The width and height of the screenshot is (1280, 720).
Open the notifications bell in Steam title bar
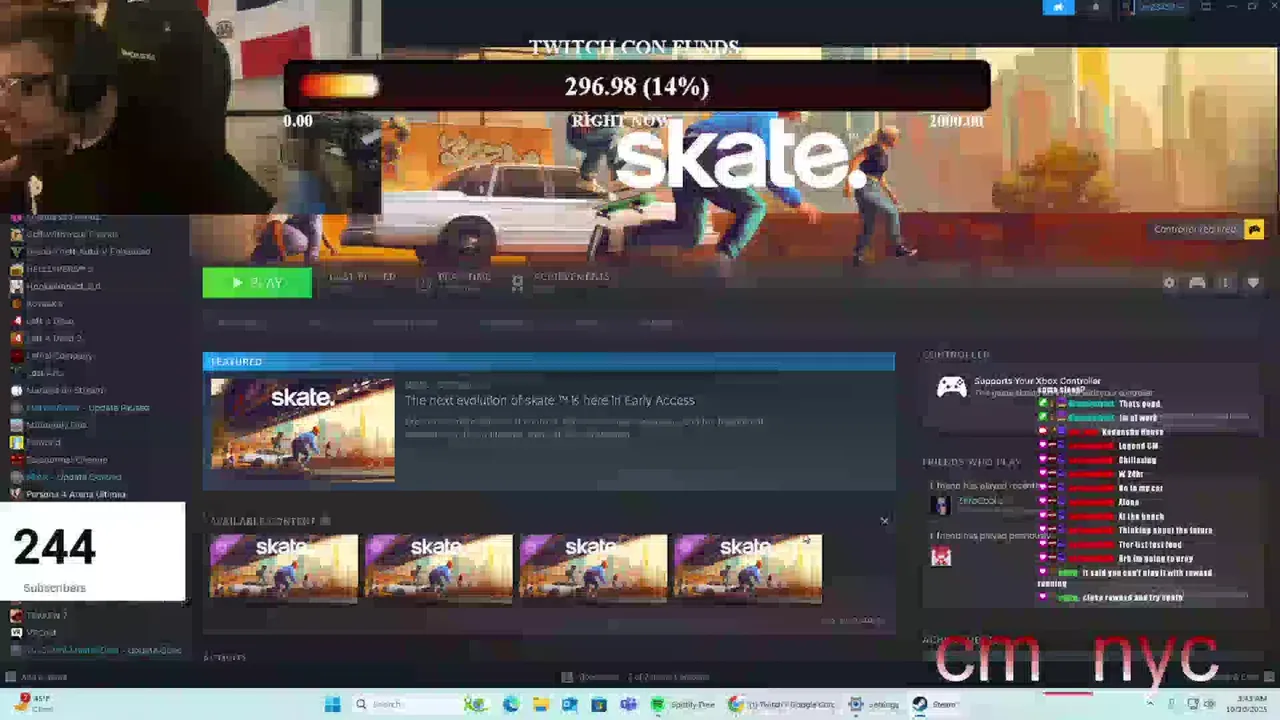1095,7
